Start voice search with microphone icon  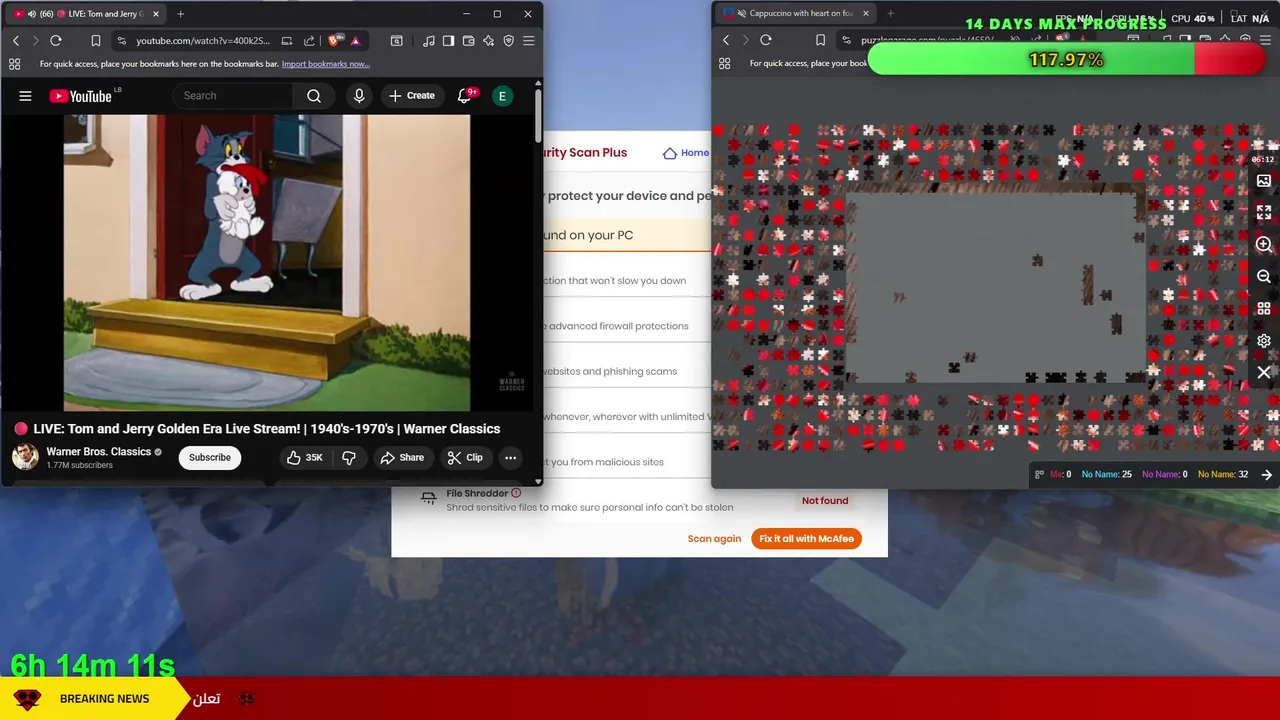point(359,96)
